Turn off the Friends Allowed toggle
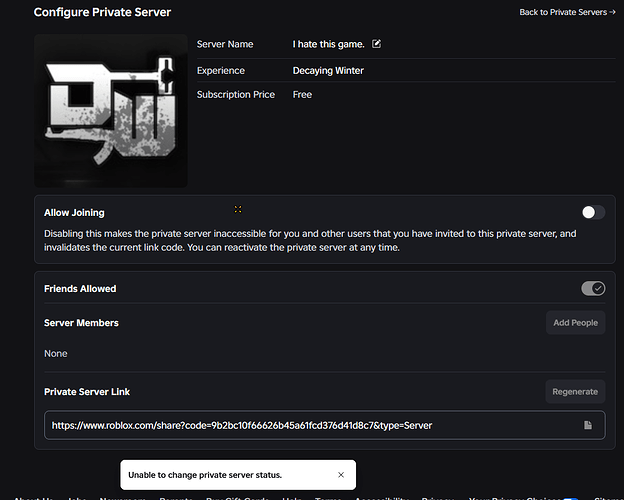 click(593, 288)
